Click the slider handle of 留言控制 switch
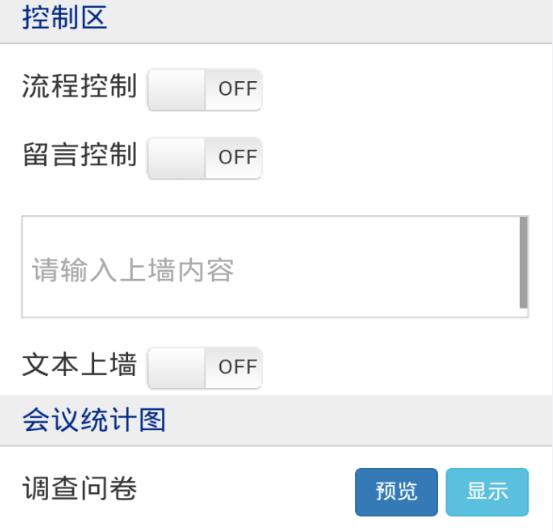The image size is (553, 532). pyautogui.click(x=176, y=158)
